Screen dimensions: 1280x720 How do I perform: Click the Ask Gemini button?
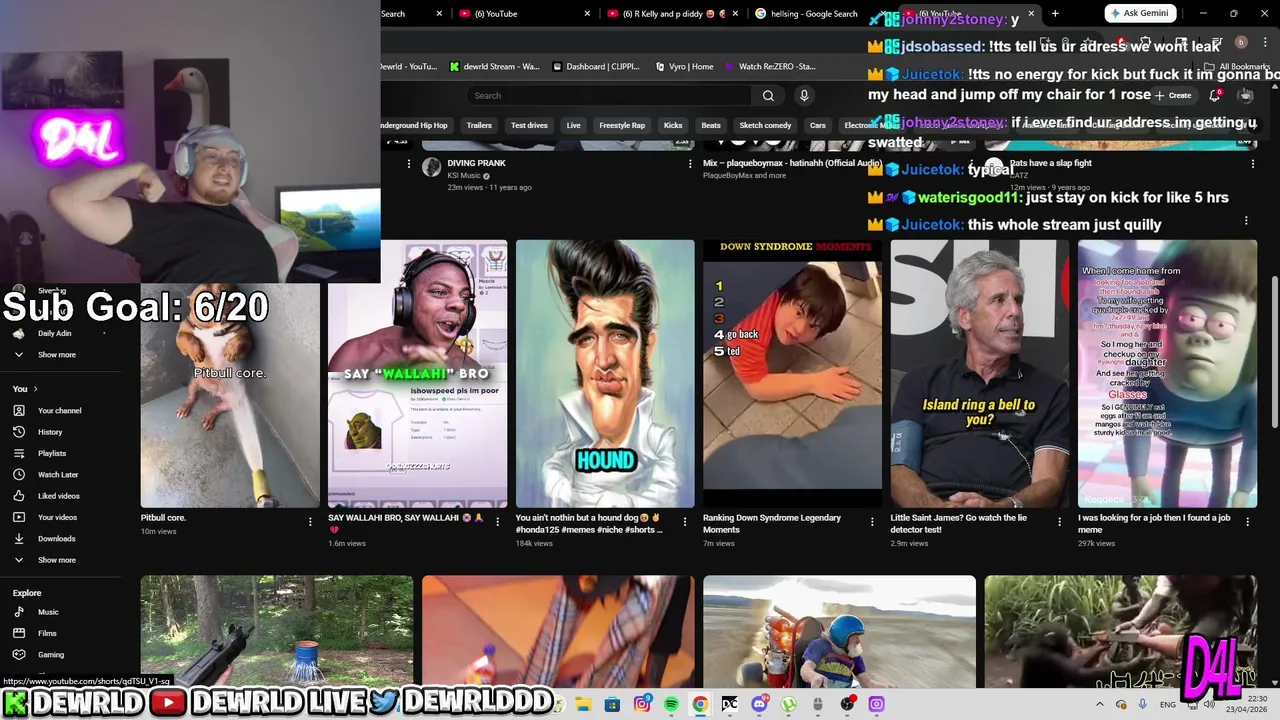tap(1138, 14)
